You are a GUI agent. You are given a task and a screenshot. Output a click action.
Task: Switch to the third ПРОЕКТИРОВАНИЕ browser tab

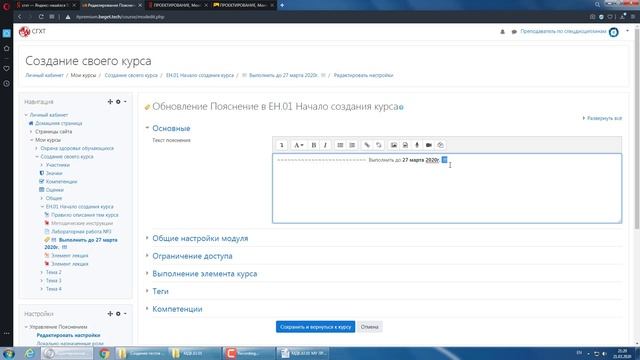178,5
